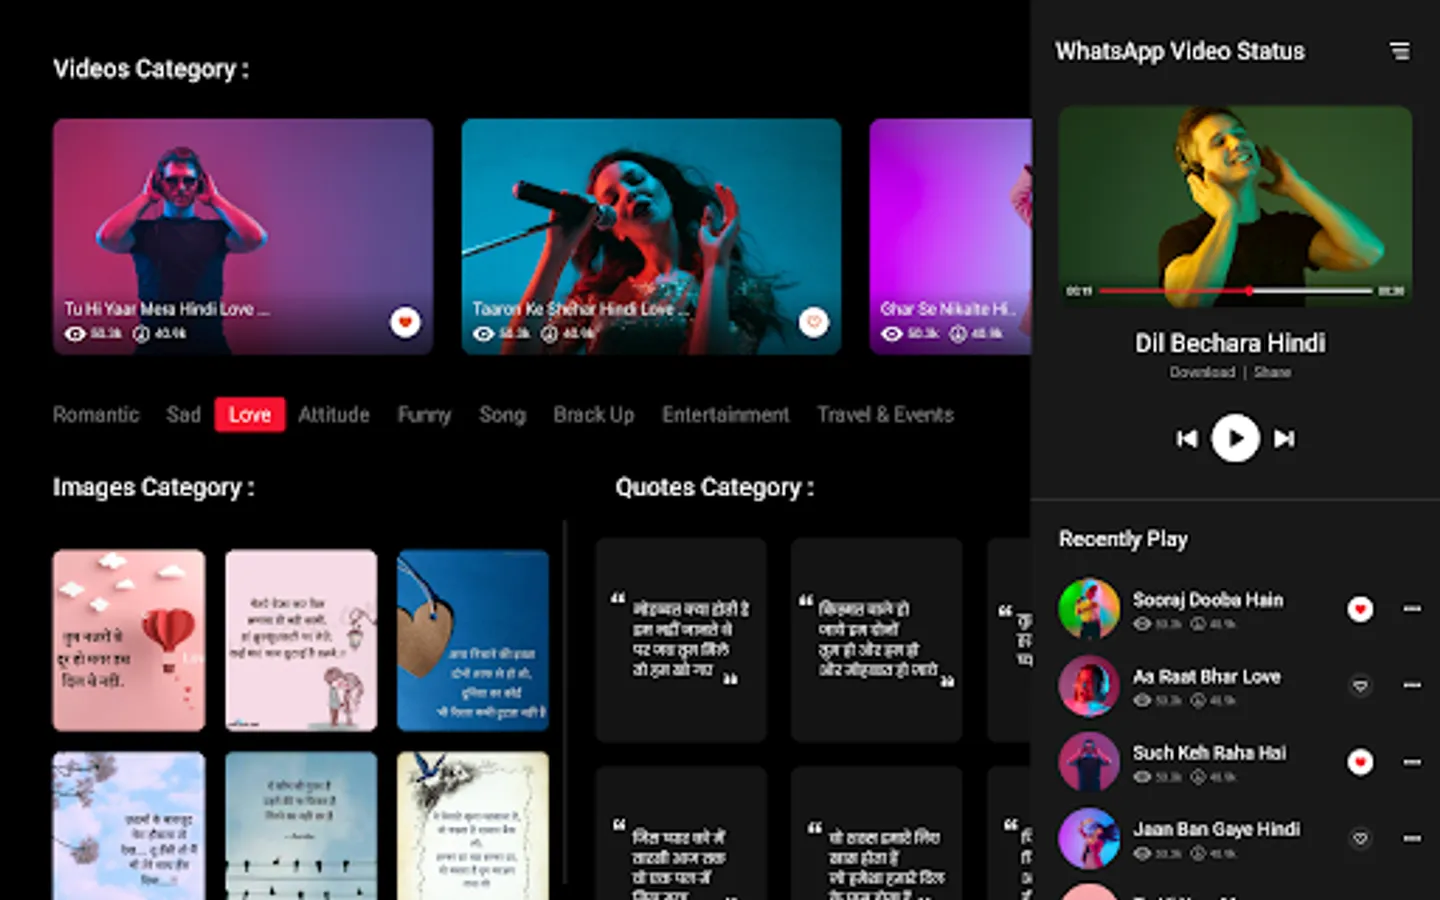
Task: Favorite Jaan Ban Gaye Hindi
Action: click(x=1360, y=838)
